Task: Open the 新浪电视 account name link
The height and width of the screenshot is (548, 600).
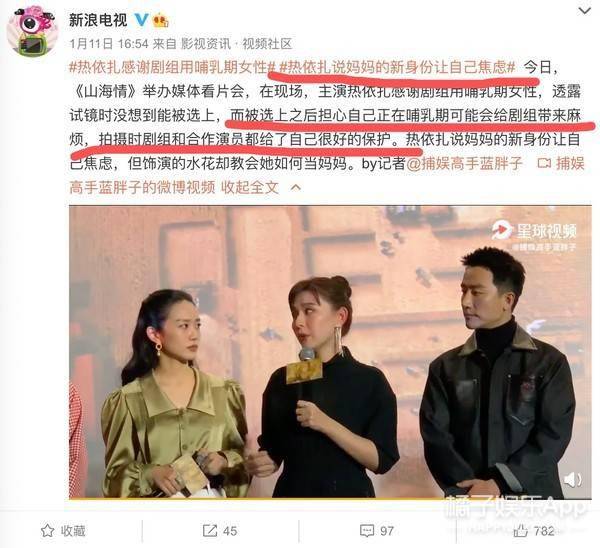Action: coord(98,20)
